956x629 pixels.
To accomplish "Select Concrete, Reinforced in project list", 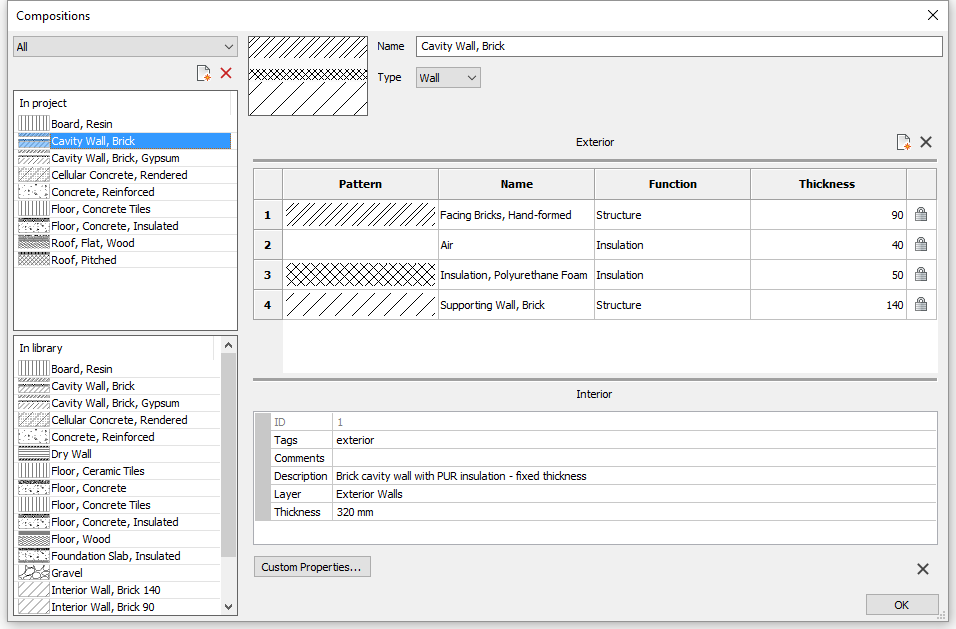I will point(103,192).
